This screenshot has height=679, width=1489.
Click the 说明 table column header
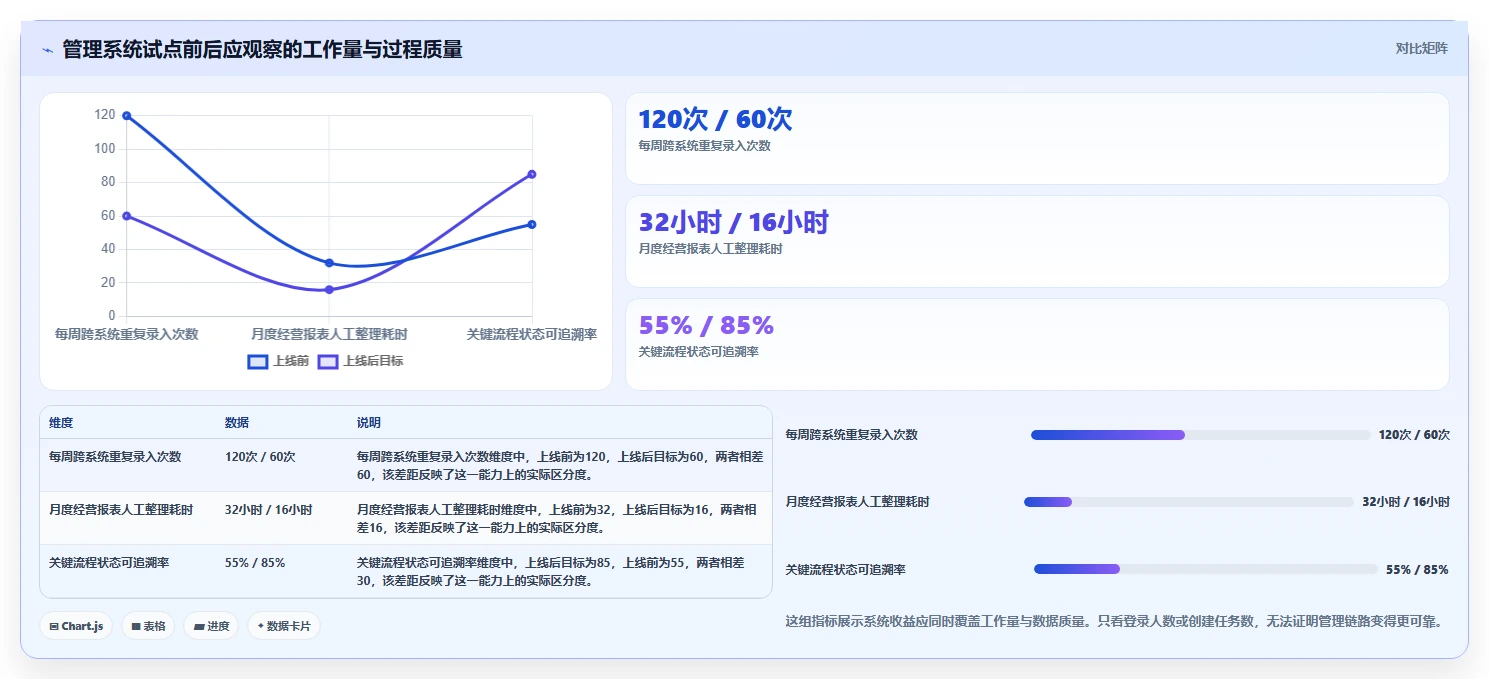(369, 423)
